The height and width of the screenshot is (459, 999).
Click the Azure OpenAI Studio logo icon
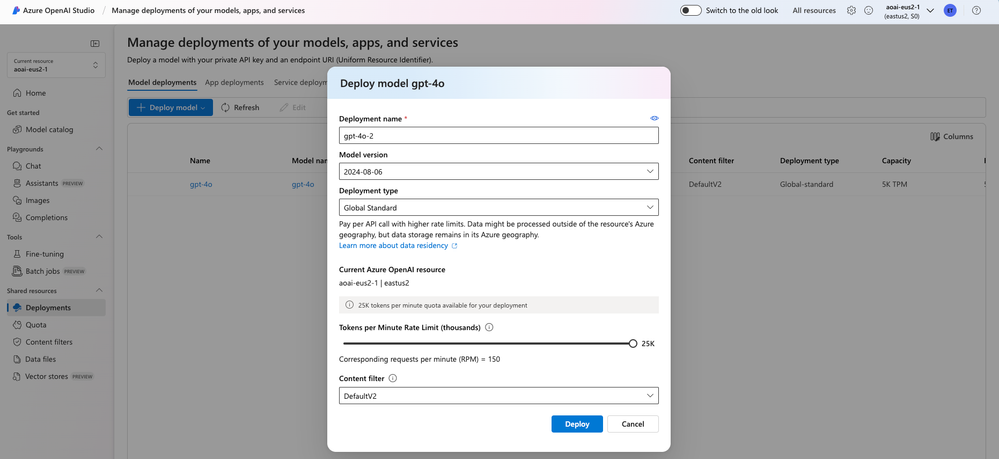(x=16, y=11)
